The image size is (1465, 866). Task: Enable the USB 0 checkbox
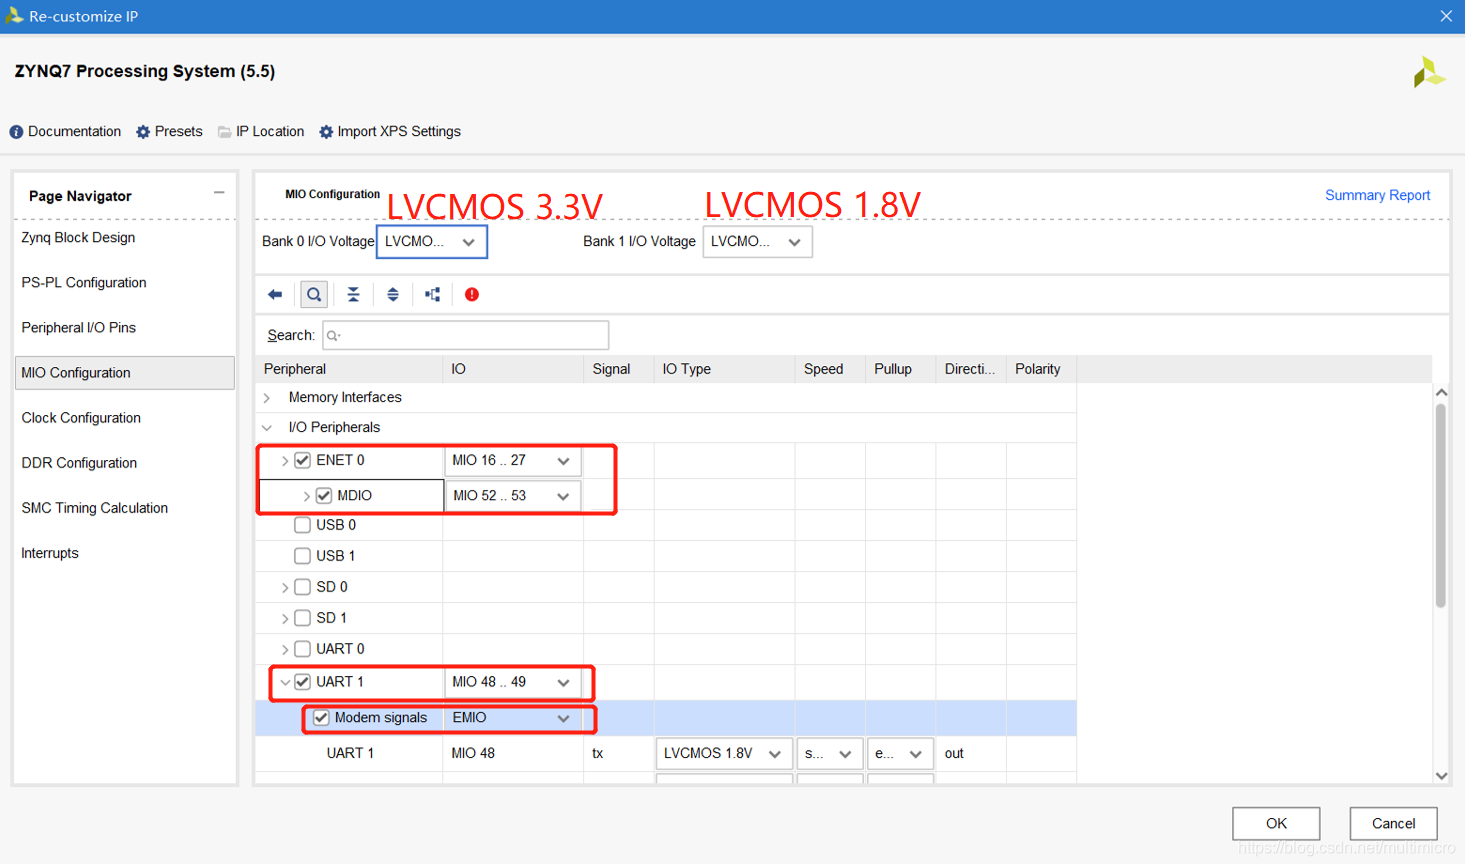(302, 525)
